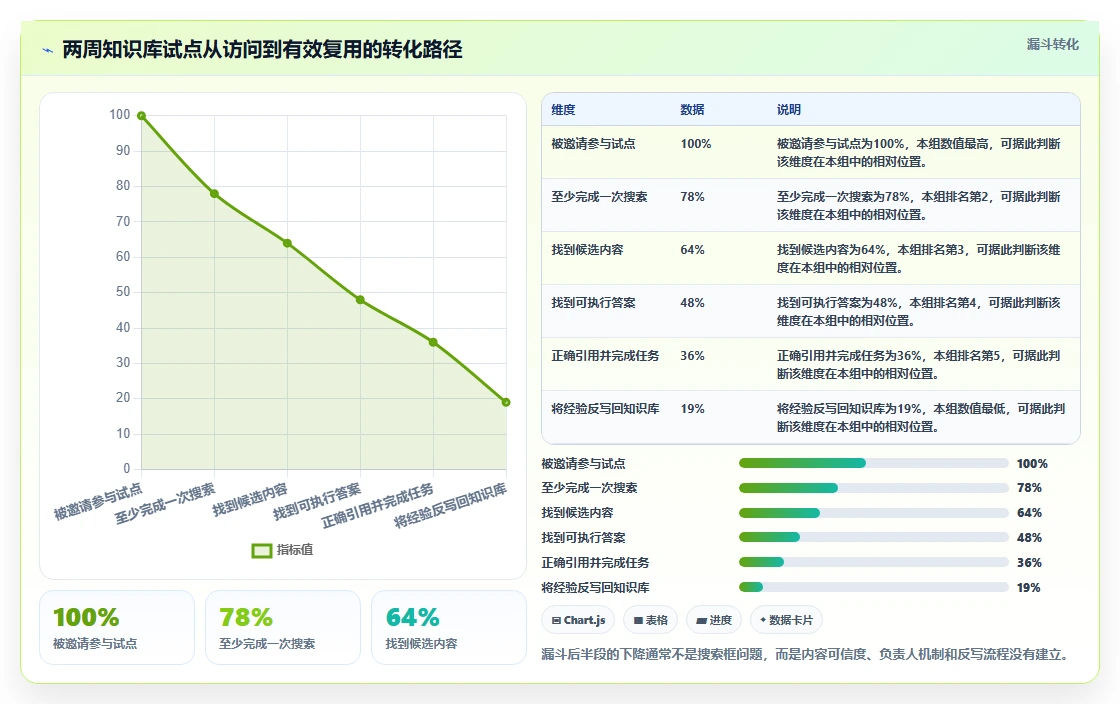The height and width of the screenshot is (704, 1120).
Task: Select the 表格 chip
Action: (651, 620)
